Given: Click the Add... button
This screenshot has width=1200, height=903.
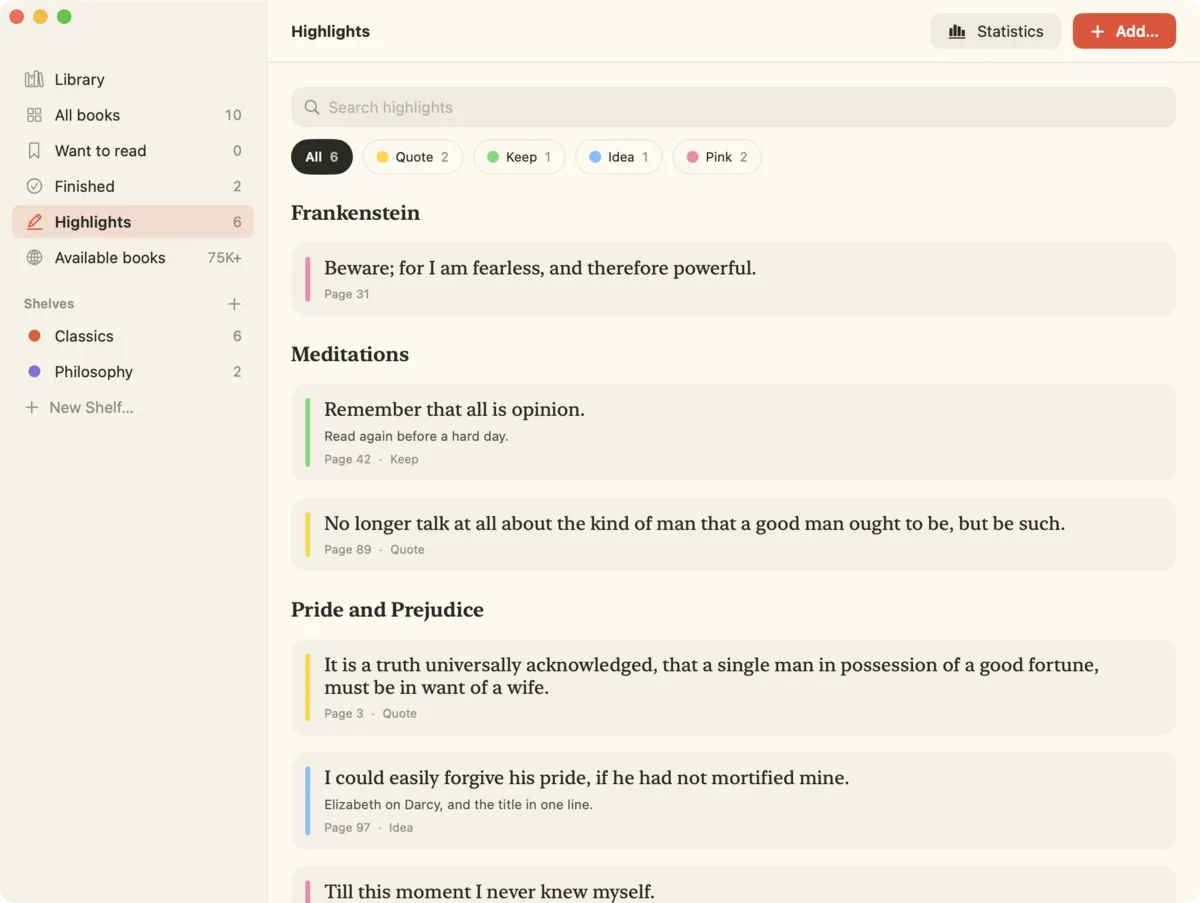Looking at the screenshot, I should (x=1124, y=31).
